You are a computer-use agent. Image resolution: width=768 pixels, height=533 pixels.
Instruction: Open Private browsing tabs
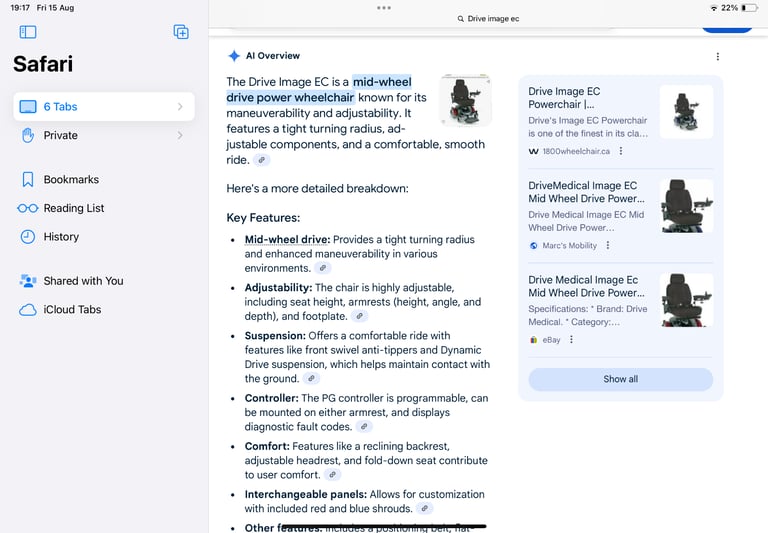pos(104,135)
